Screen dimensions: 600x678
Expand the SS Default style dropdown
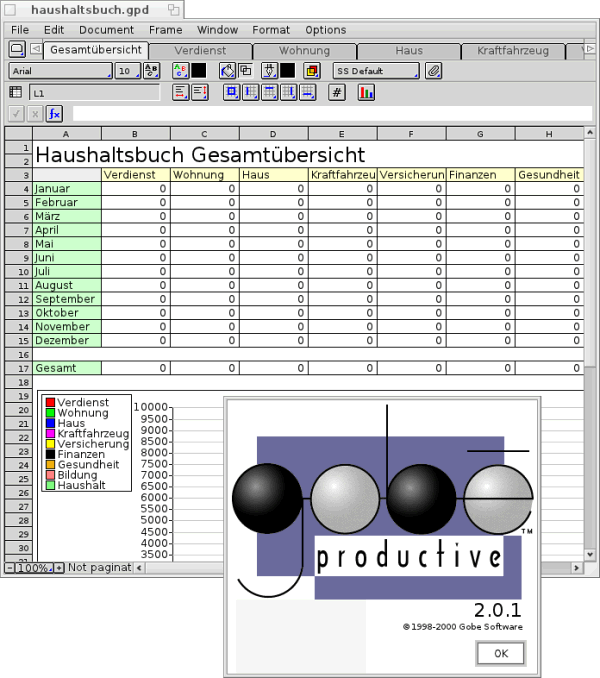tap(376, 71)
